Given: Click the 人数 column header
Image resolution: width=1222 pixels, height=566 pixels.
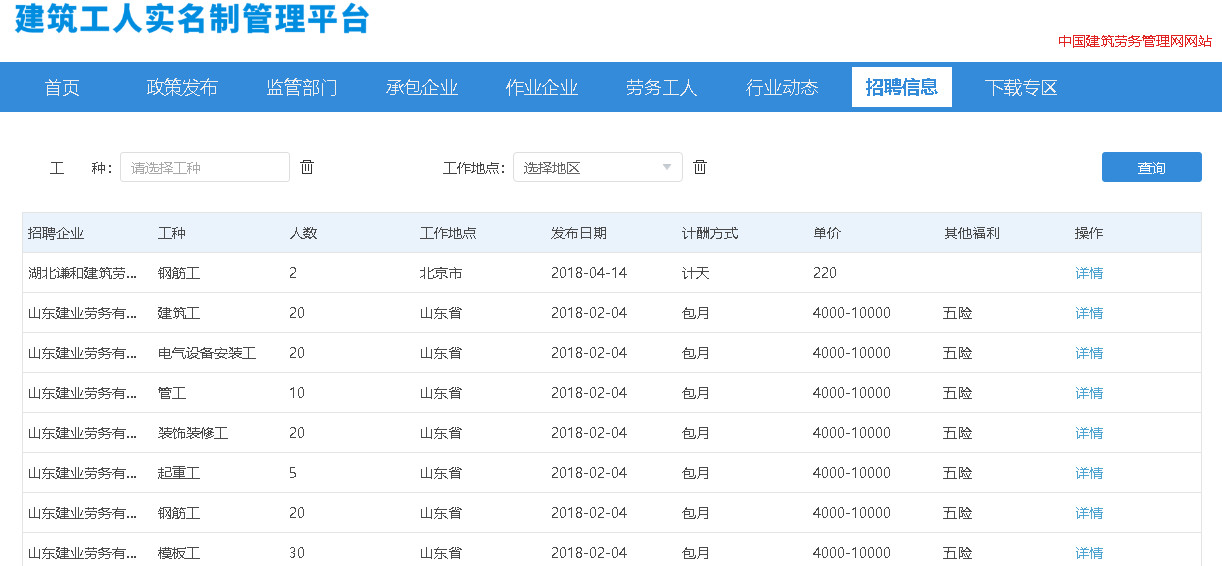Looking at the screenshot, I should (x=303, y=233).
